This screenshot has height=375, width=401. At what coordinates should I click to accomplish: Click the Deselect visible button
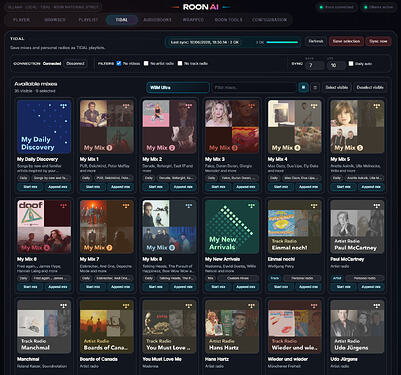[x=370, y=87]
